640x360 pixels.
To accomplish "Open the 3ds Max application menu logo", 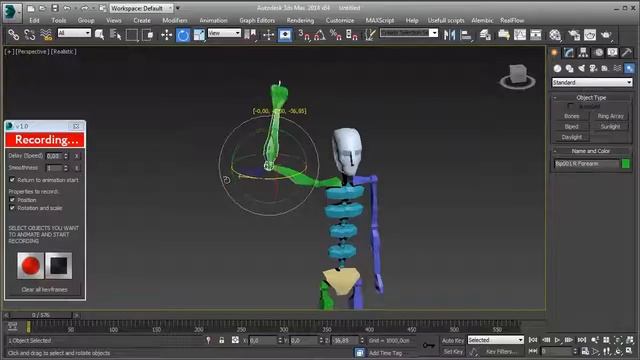I will (11, 12).
